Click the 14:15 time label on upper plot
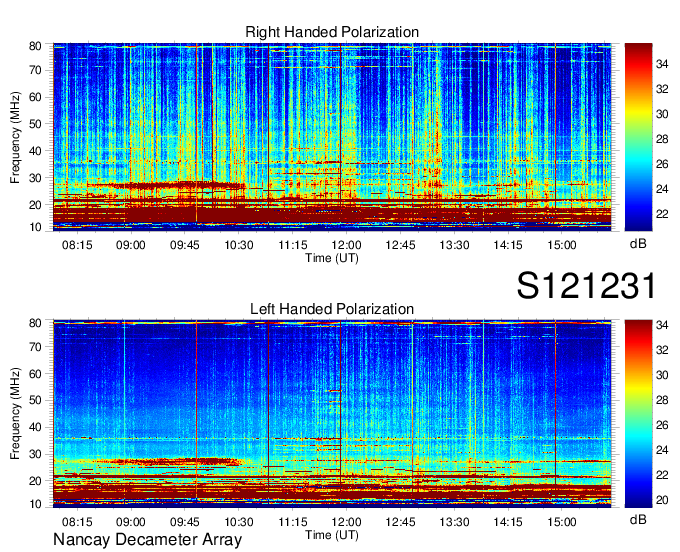The image size is (680, 552). pyautogui.click(x=508, y=245)
